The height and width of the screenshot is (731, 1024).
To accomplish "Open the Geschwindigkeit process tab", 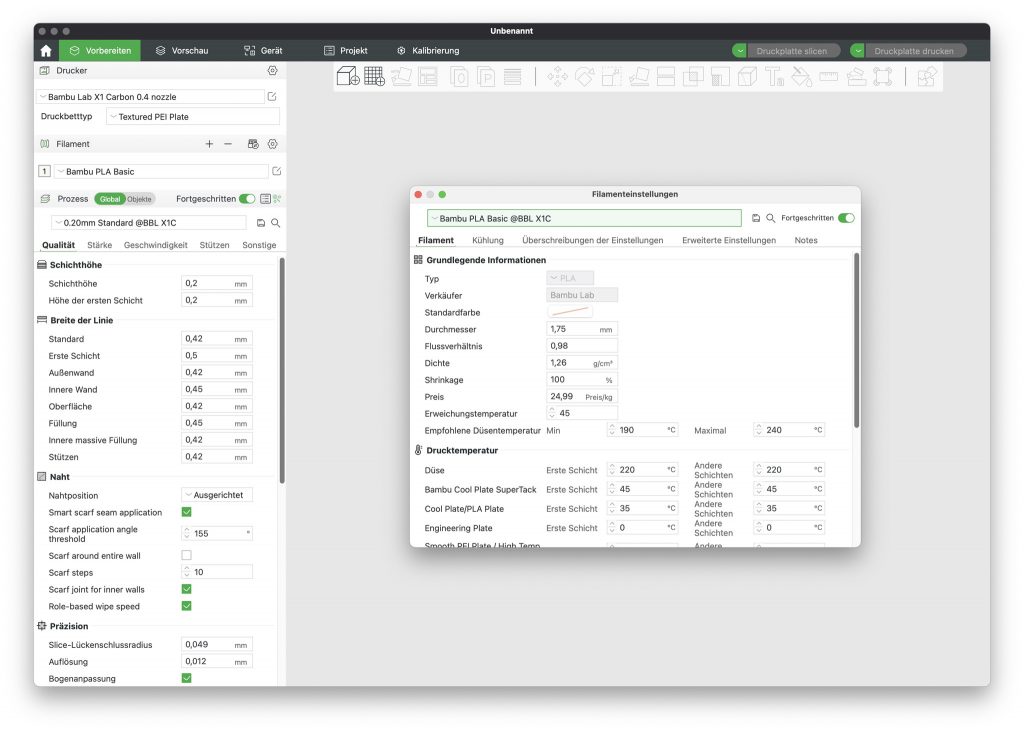I will (x=155, y=245).
